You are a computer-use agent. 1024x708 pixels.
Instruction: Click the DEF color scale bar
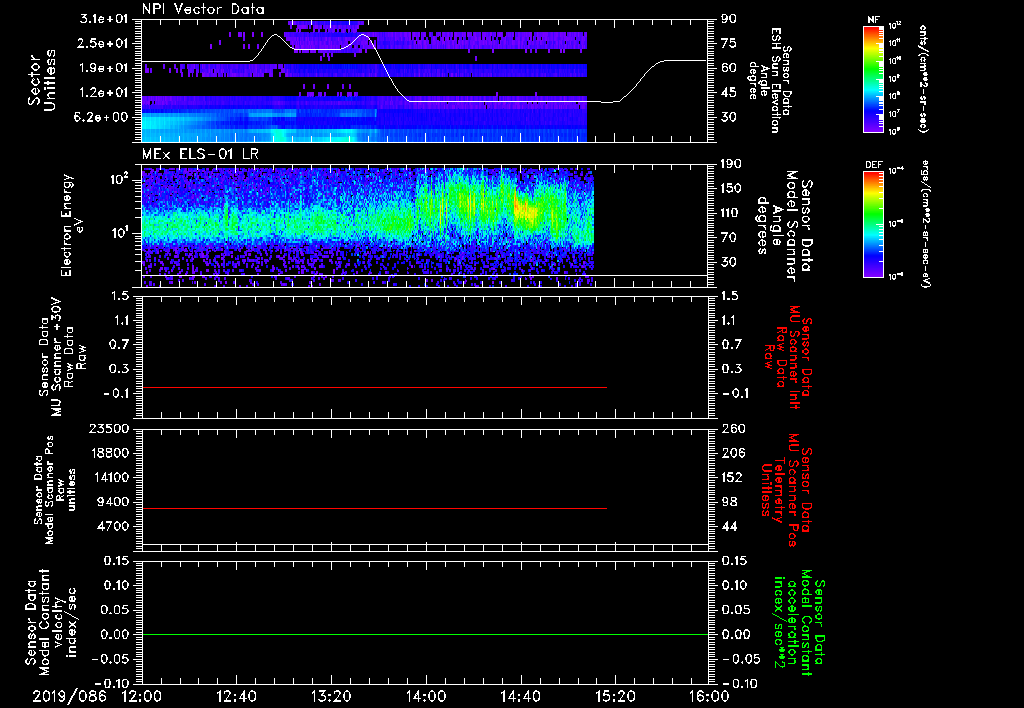pos(873,224)
